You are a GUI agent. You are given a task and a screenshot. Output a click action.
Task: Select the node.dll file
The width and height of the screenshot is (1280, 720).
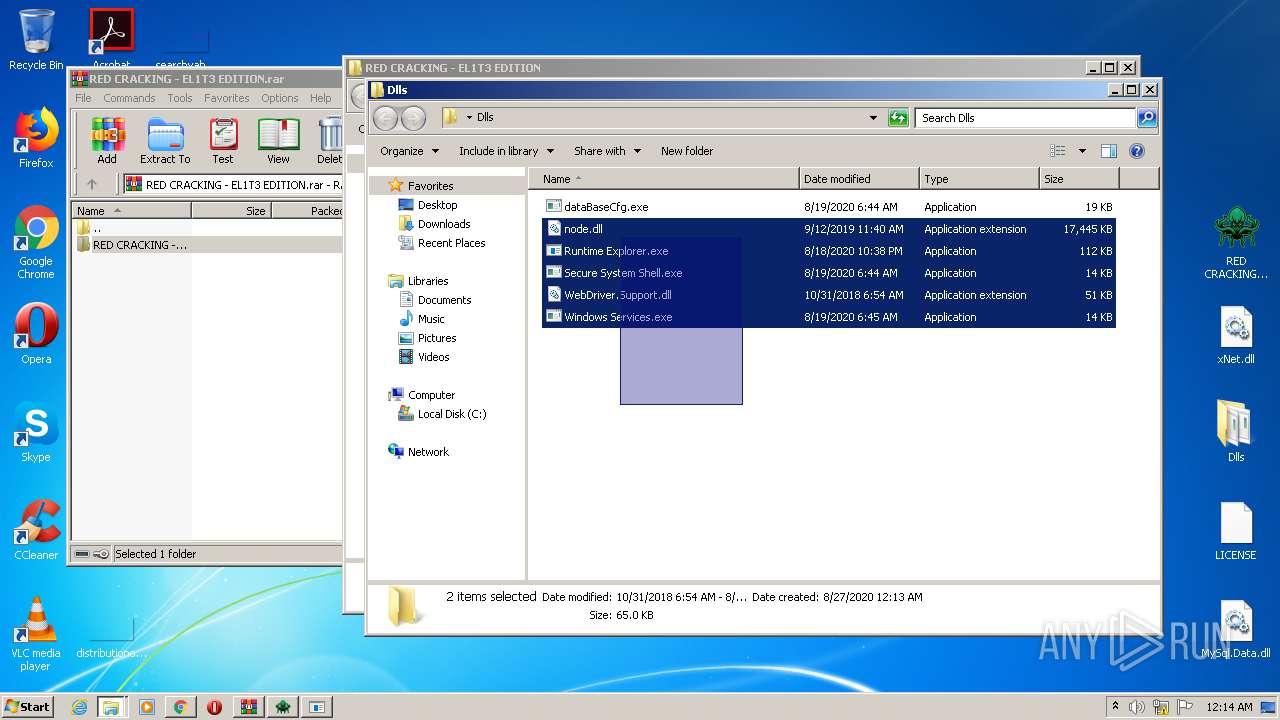click(x=829, y=229)
